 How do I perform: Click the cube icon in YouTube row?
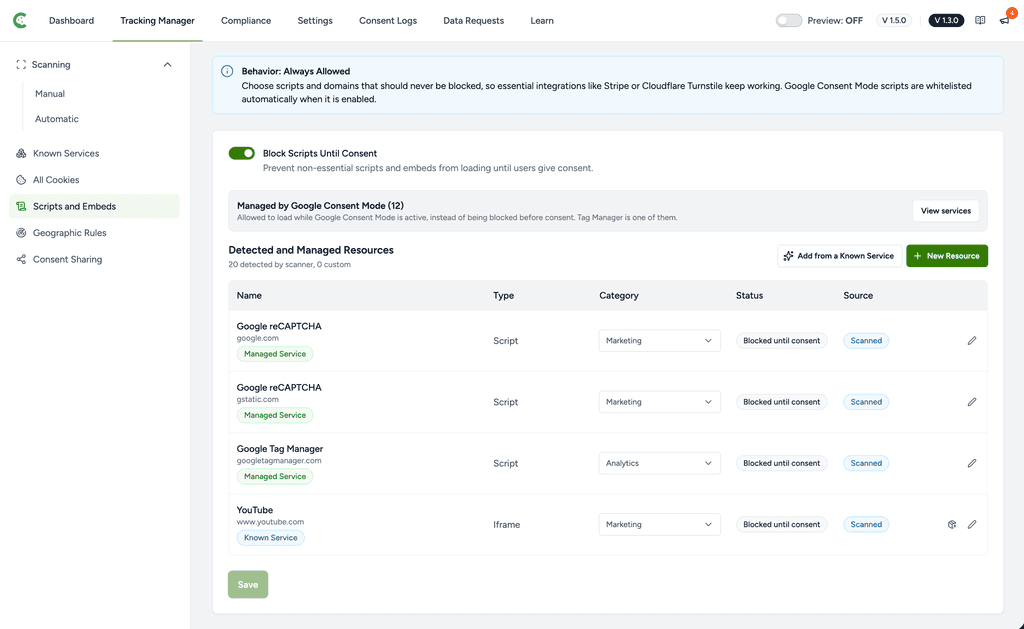952,524
